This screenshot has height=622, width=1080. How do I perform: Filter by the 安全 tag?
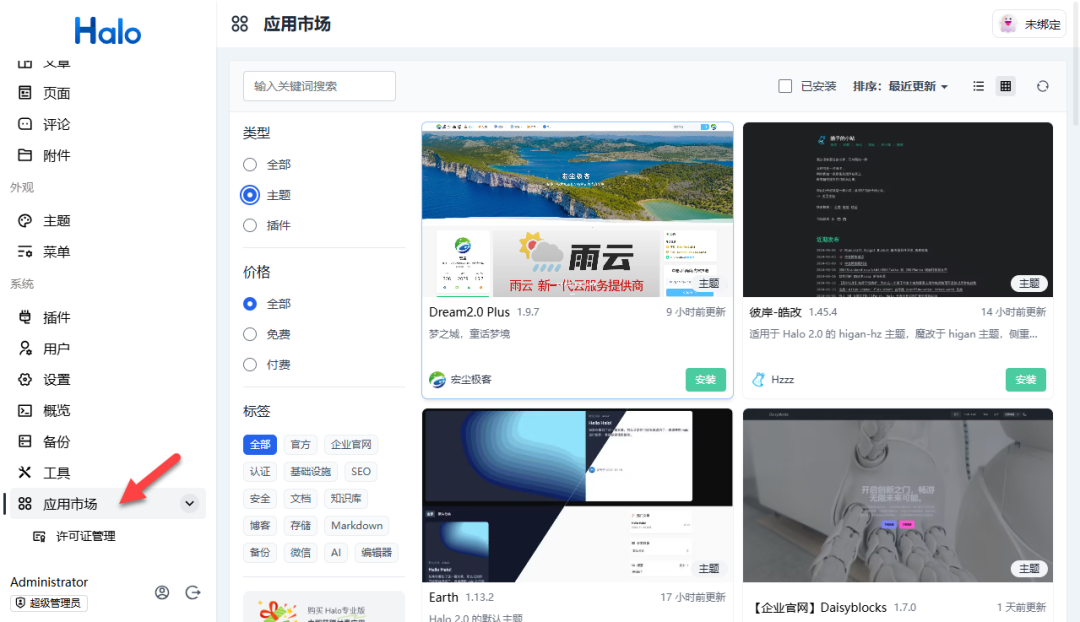pyautogui.click(x=260, y=498)
